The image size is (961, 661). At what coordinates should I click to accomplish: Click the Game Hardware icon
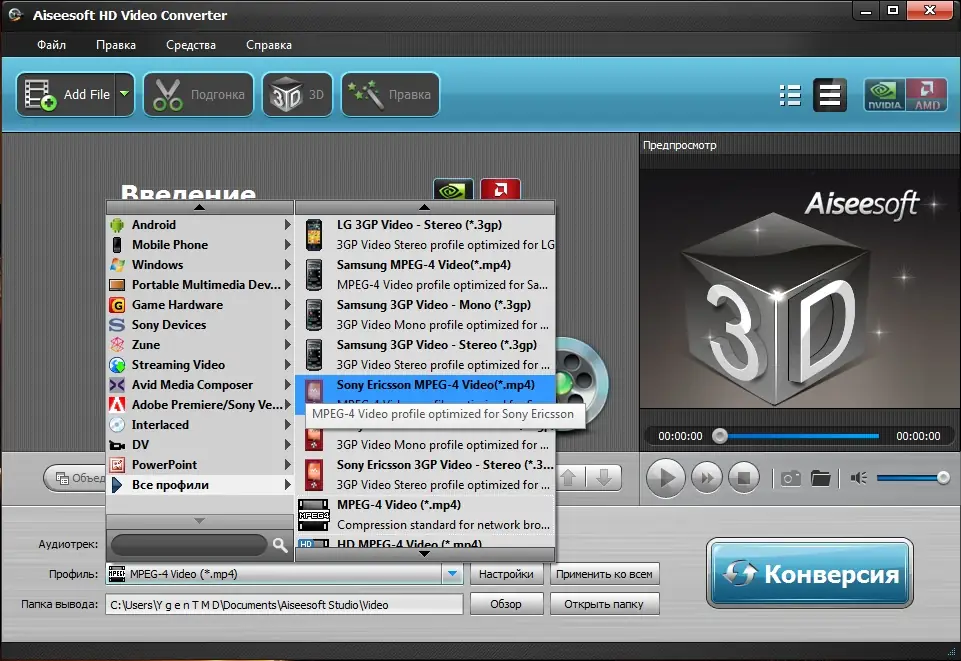point(116,304)
